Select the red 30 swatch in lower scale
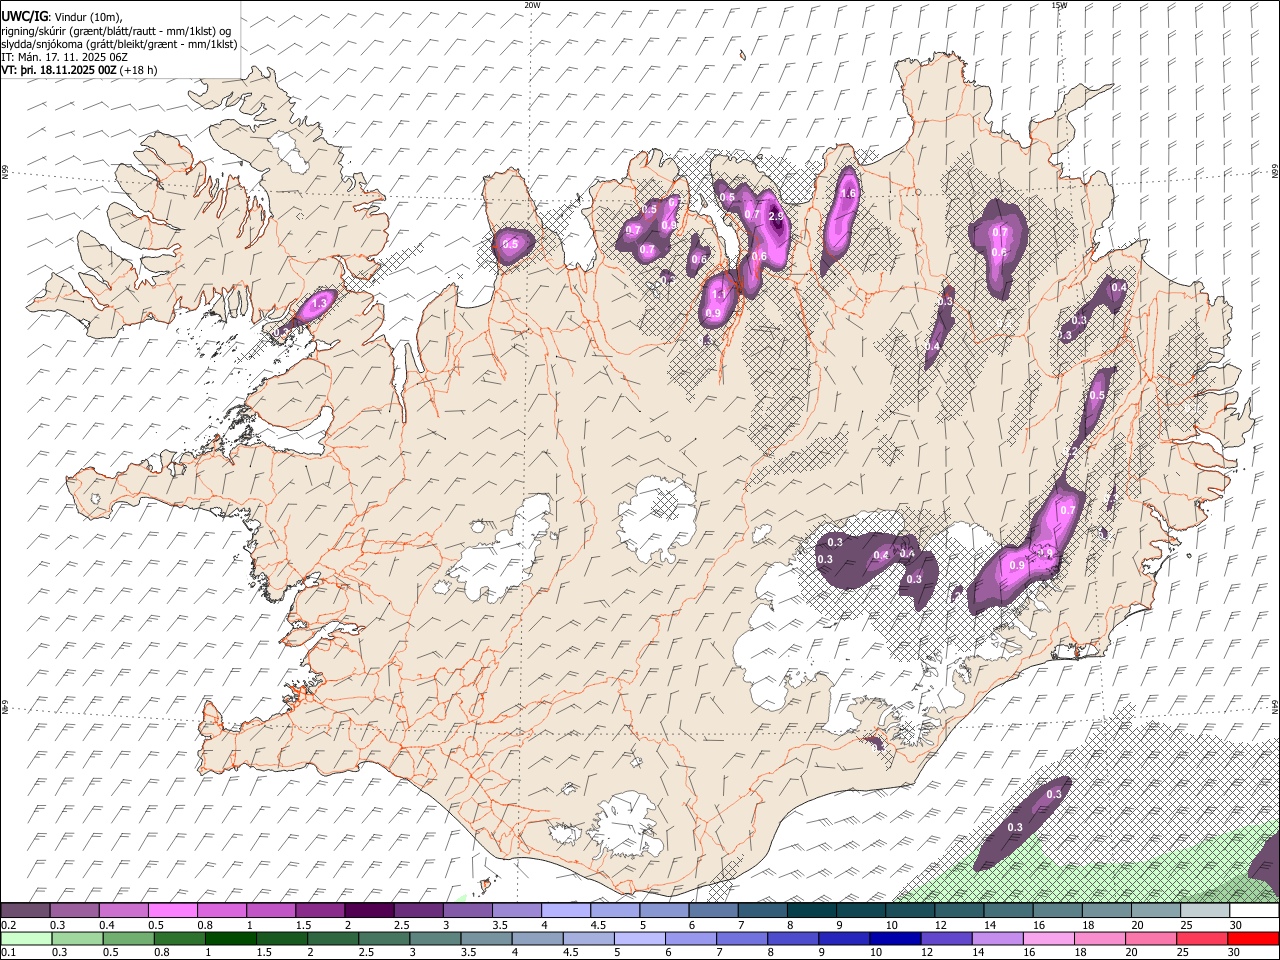 (x=1254, y=938)
